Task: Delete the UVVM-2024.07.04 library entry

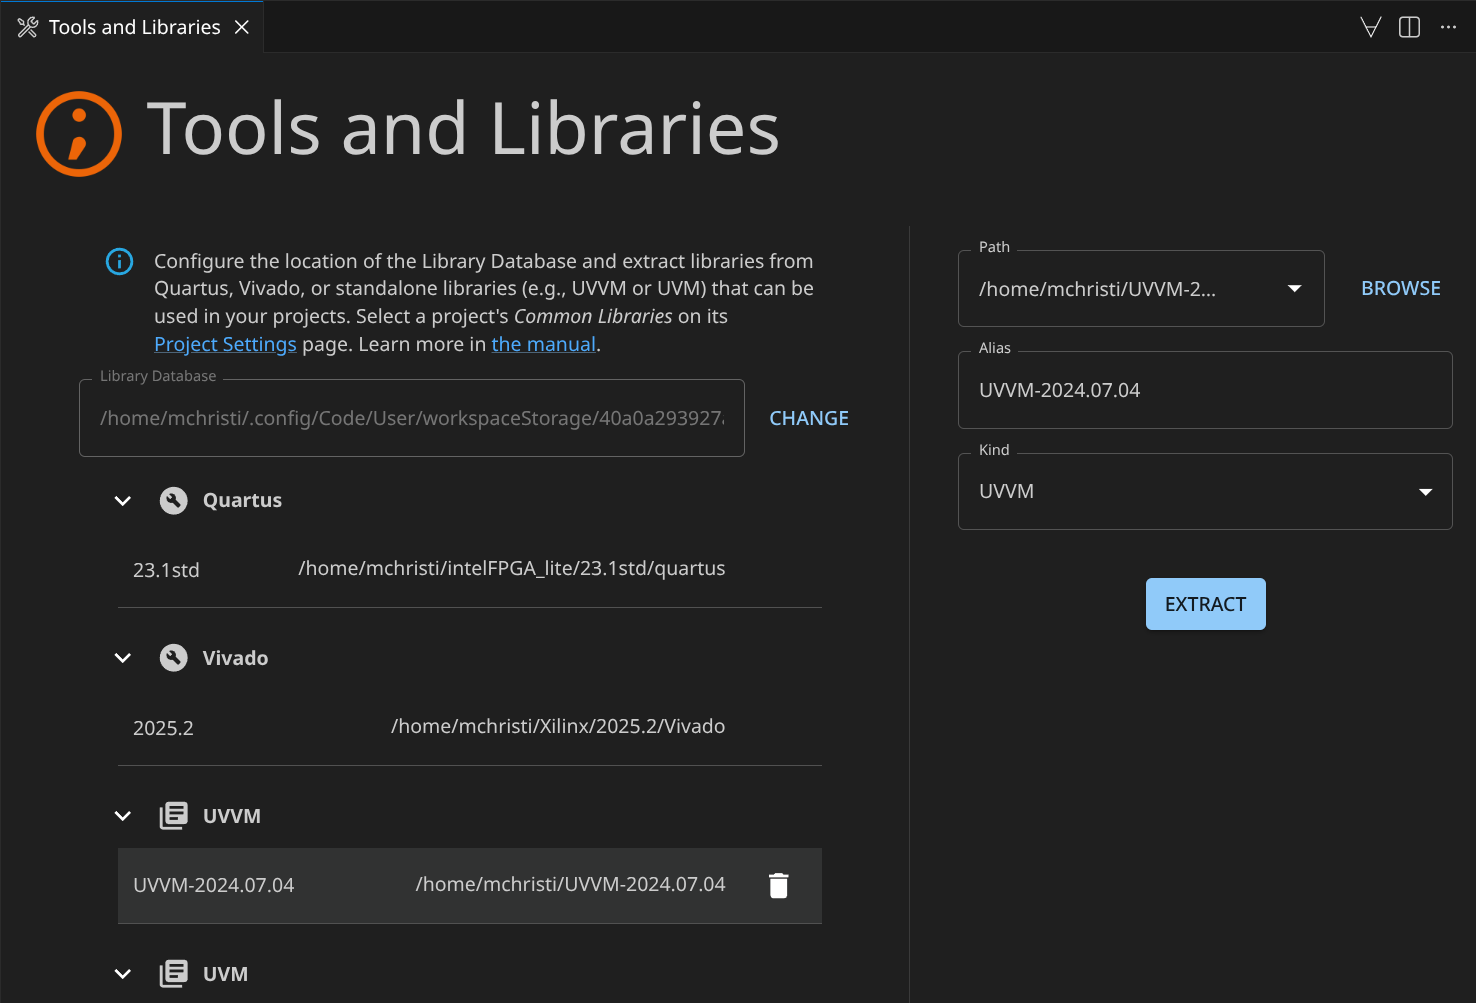Action: pyautogui.click(x=778, y=886)
